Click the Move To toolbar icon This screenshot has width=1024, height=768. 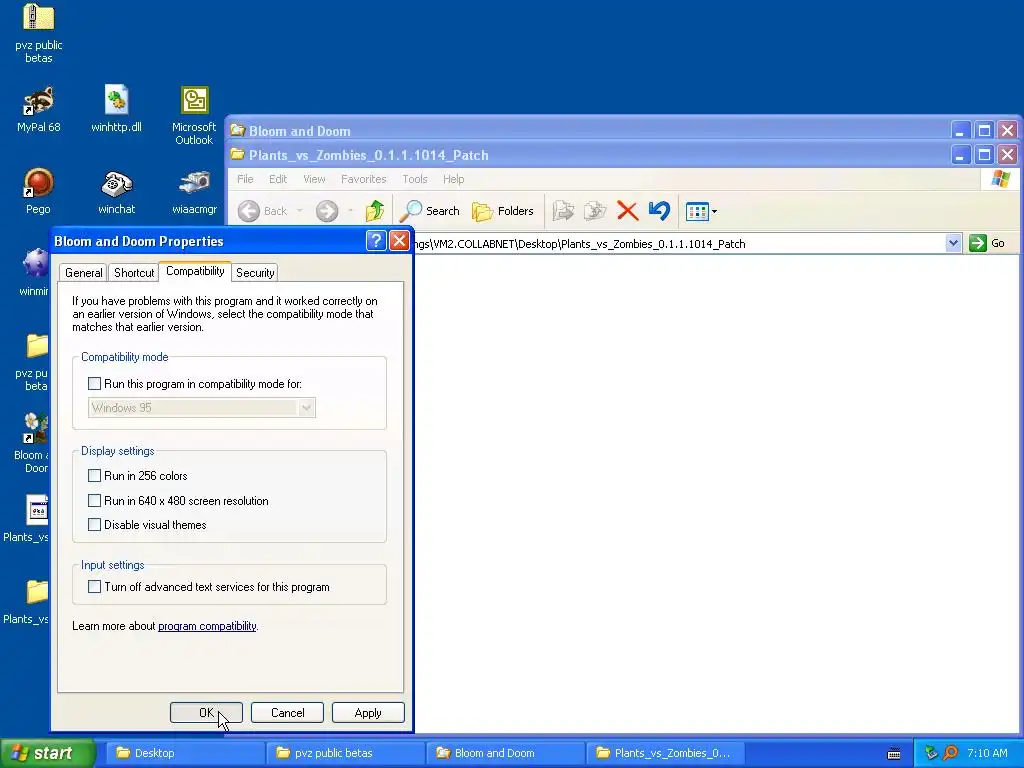pos(562,211)
